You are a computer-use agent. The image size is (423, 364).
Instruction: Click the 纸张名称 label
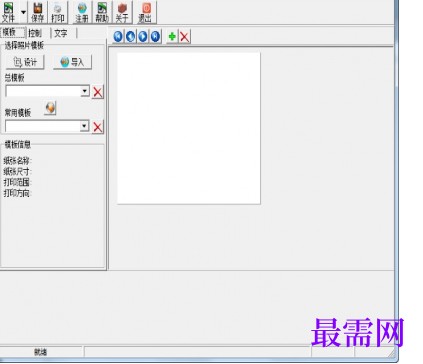(x=17, y=161)
